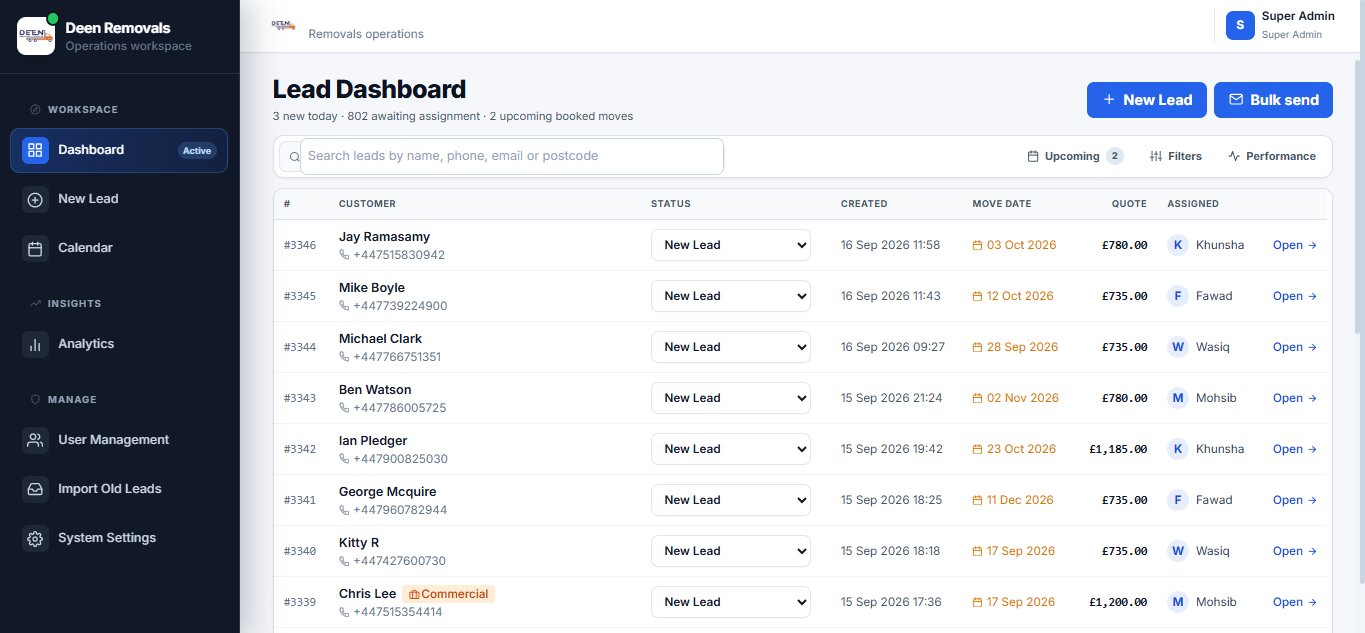Click phone icon next to +447739224900
The width and height of the screenshot is (1365, 633).
click(x=344, y=306)
